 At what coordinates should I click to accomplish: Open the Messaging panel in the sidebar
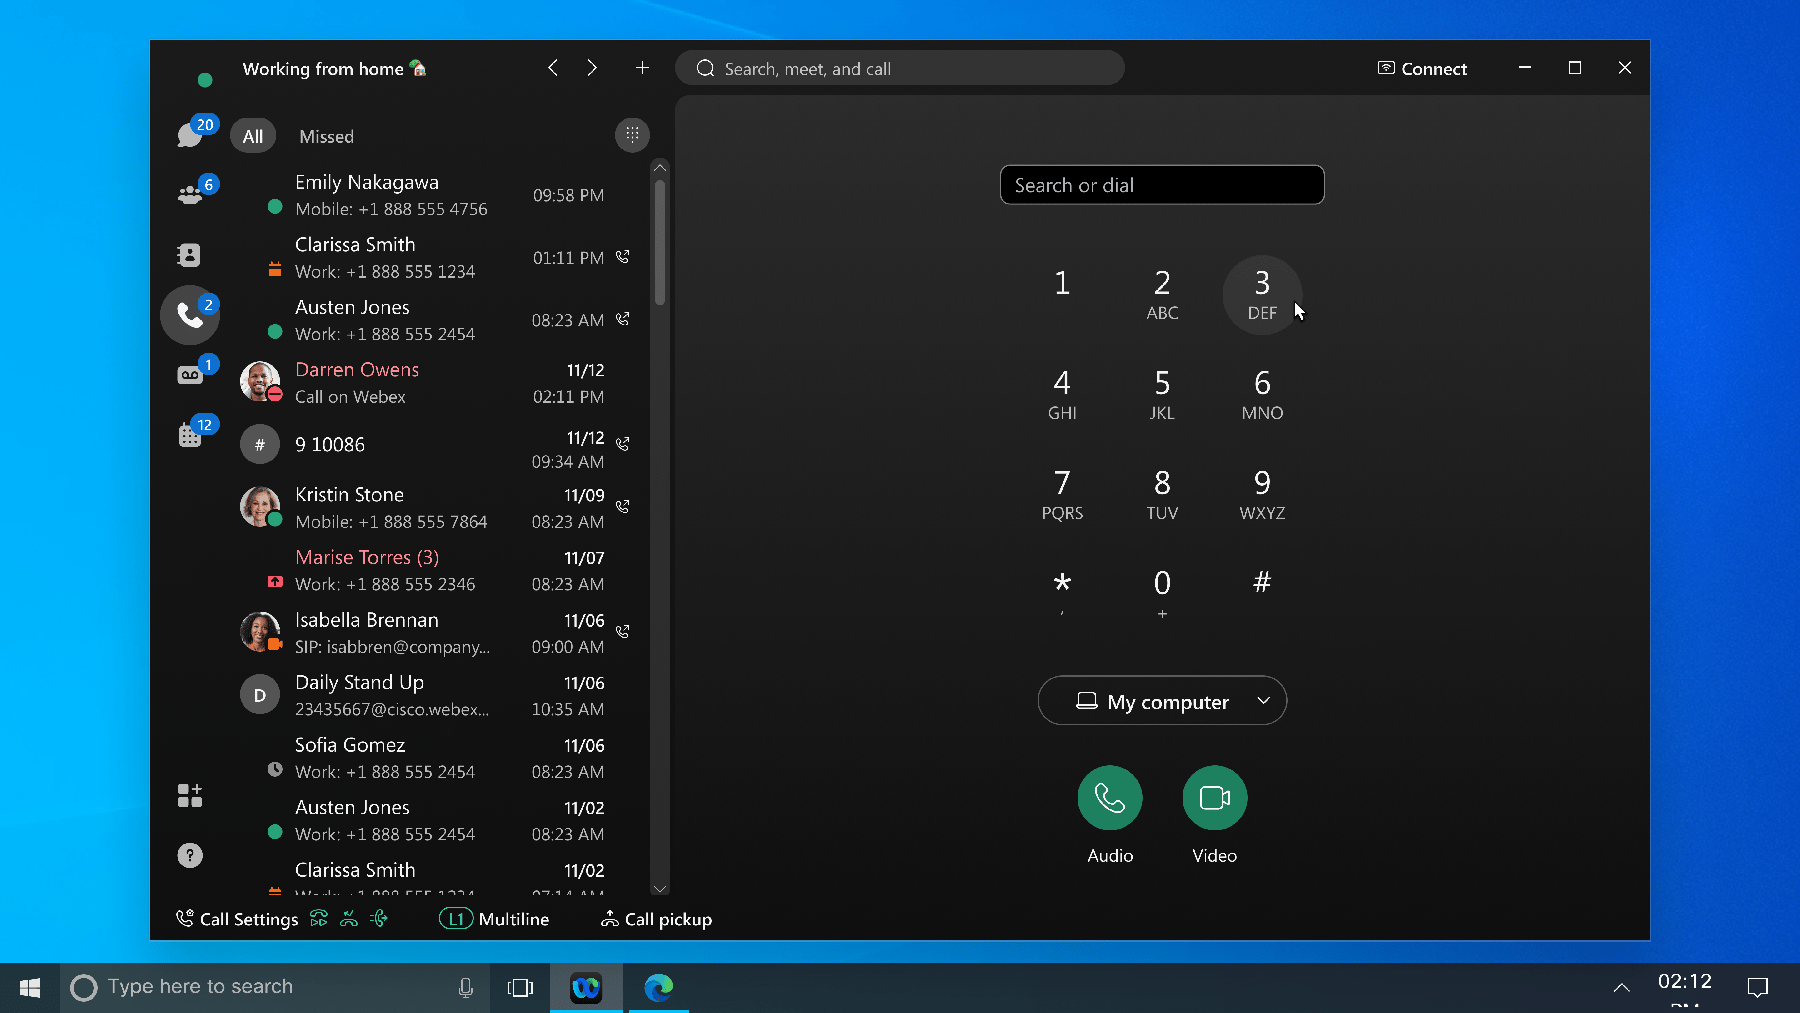(189, 133)
